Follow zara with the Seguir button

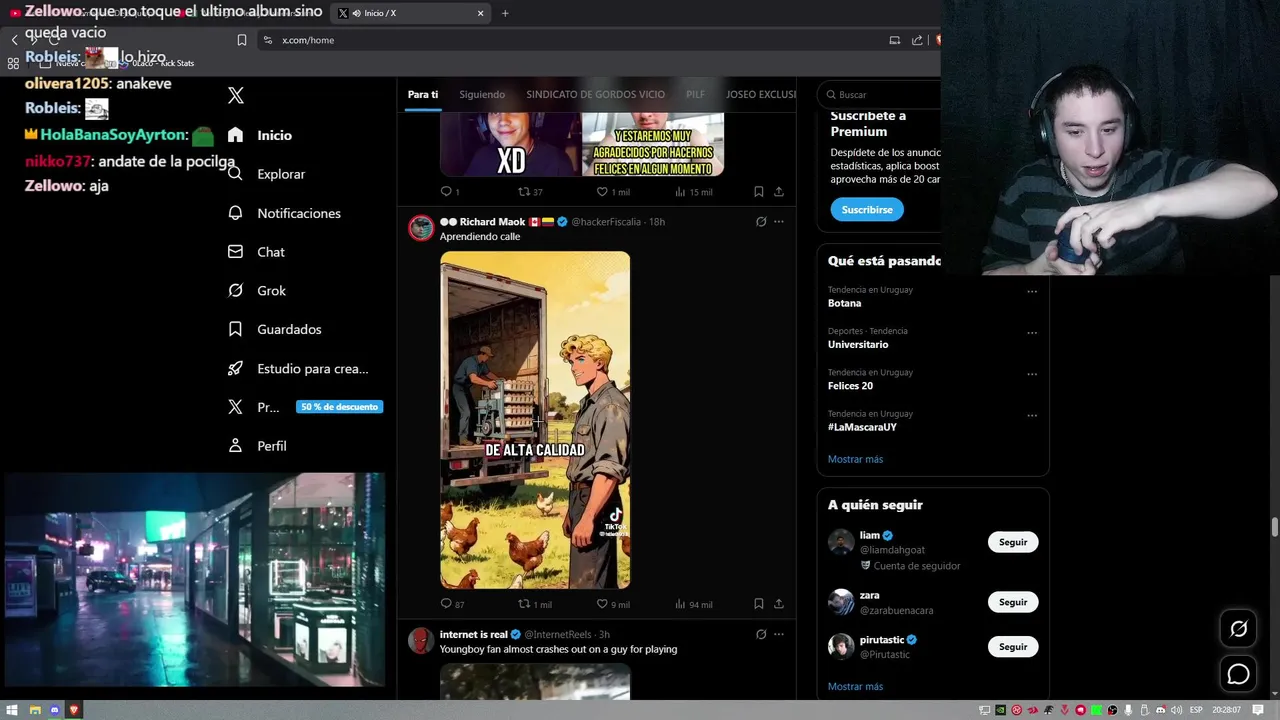[1013, 602]
